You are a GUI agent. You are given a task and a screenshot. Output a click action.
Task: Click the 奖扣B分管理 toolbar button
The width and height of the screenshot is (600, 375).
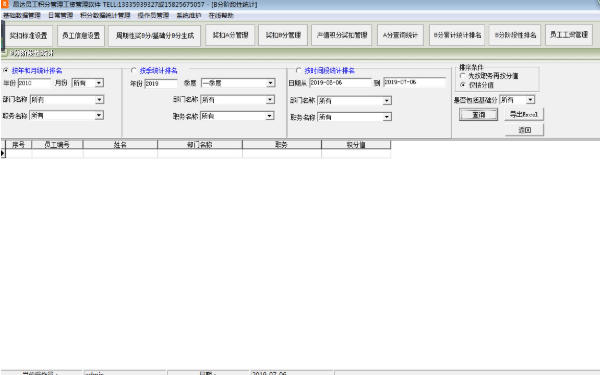coord(283,35)
